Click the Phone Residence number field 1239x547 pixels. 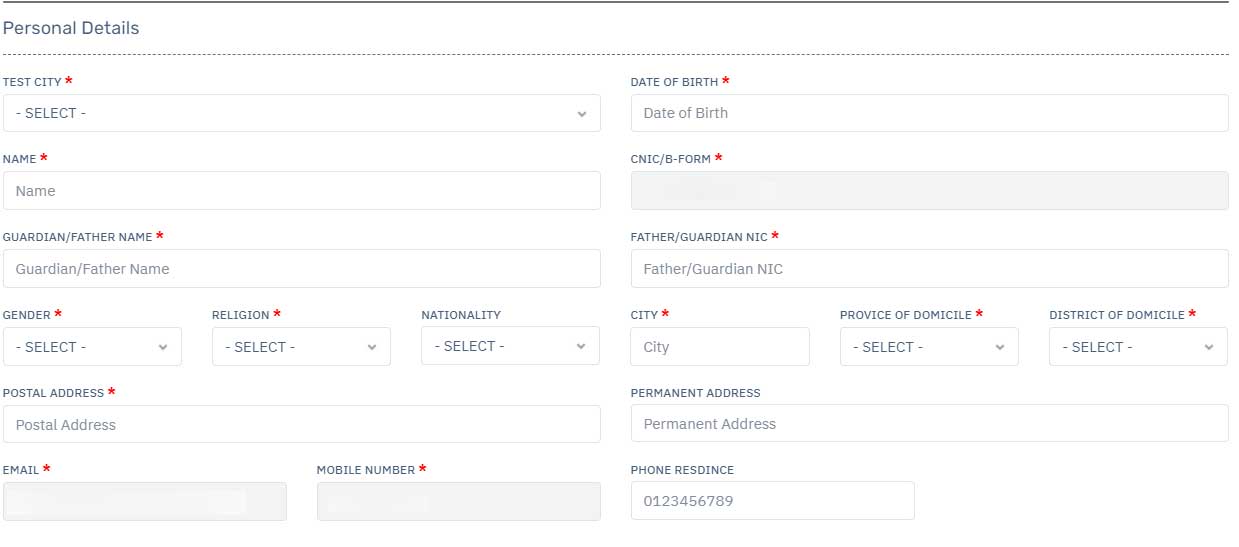pos(773,501)
